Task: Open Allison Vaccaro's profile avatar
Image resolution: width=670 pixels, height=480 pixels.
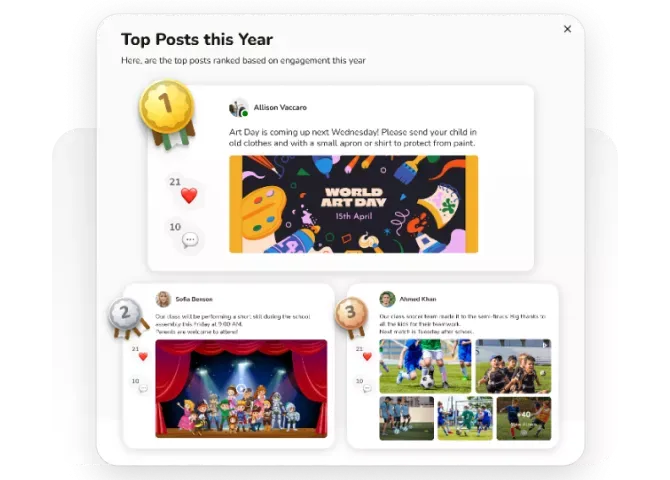Action: [238, 108]
